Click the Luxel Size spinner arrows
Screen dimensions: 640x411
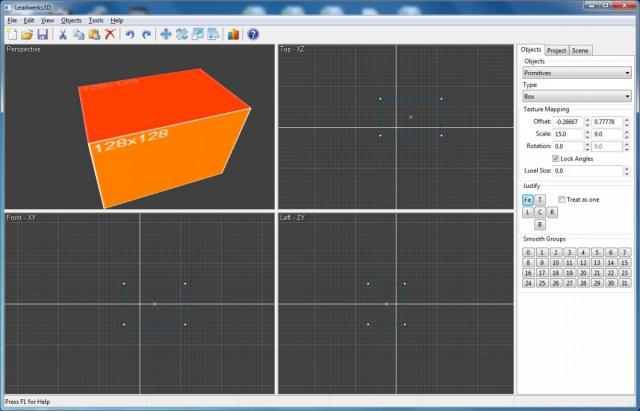tap(627, 171)
